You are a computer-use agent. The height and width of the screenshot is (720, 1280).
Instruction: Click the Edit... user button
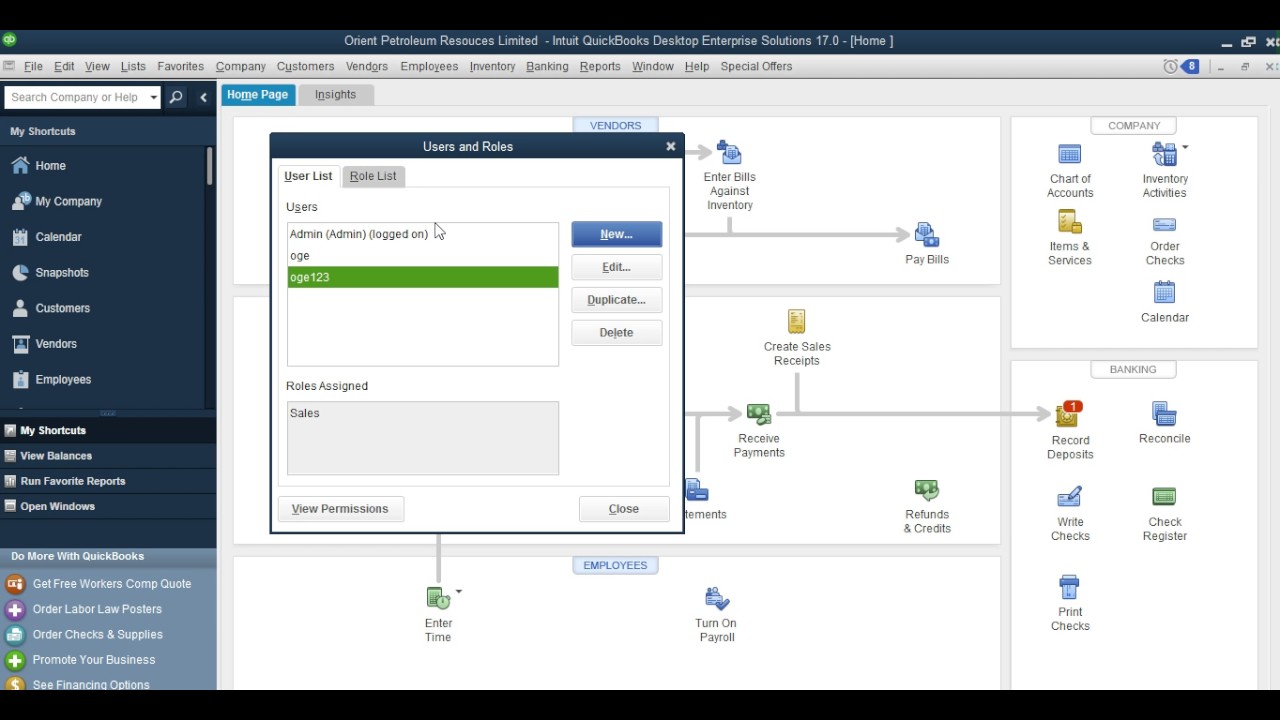[x=616, y=267]
